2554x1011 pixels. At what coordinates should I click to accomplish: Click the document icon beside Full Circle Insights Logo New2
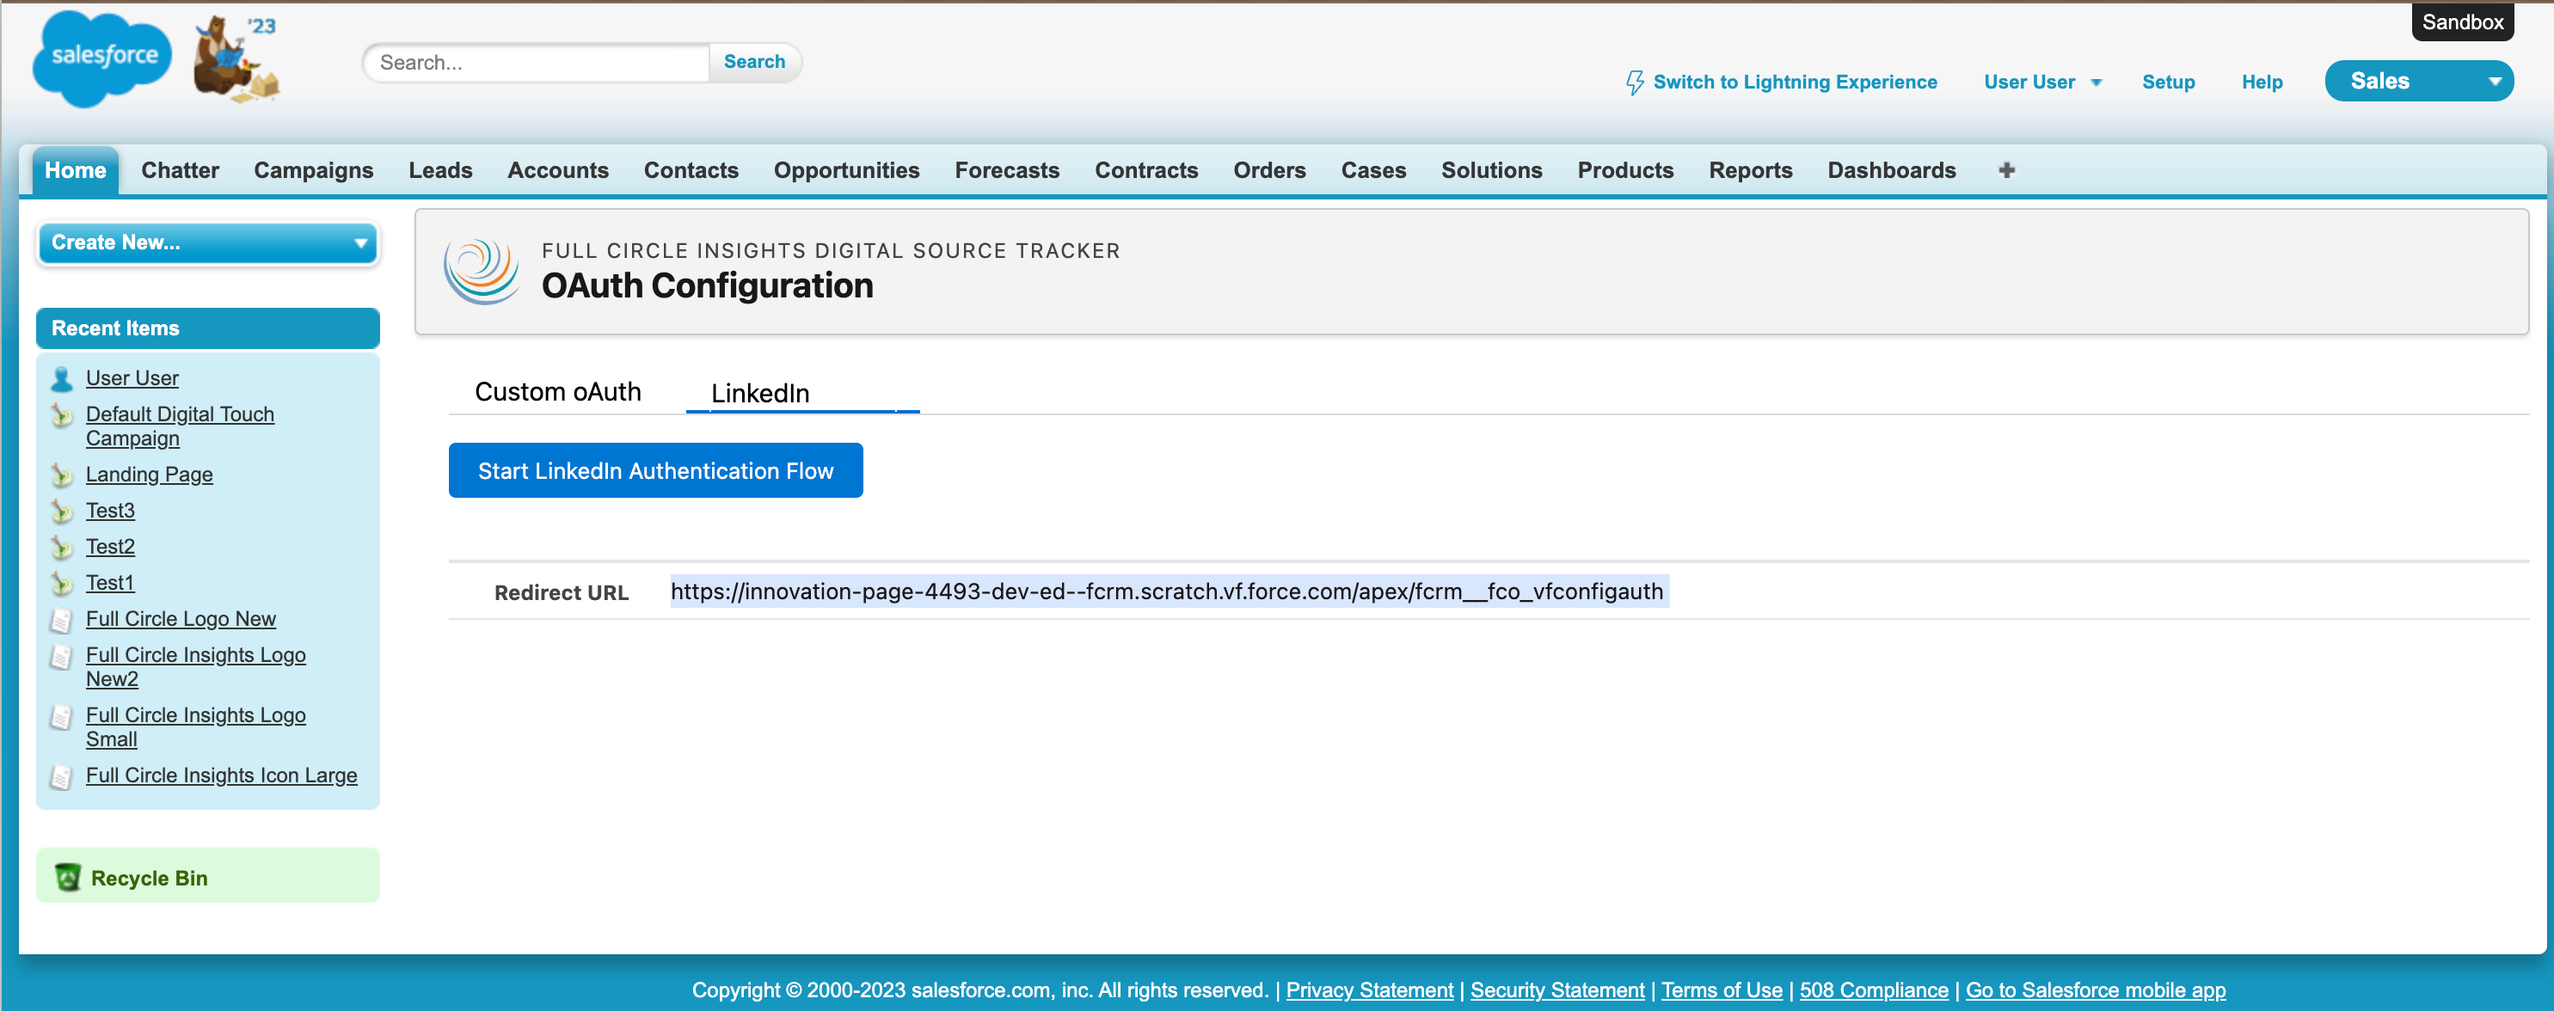point(62,656)
